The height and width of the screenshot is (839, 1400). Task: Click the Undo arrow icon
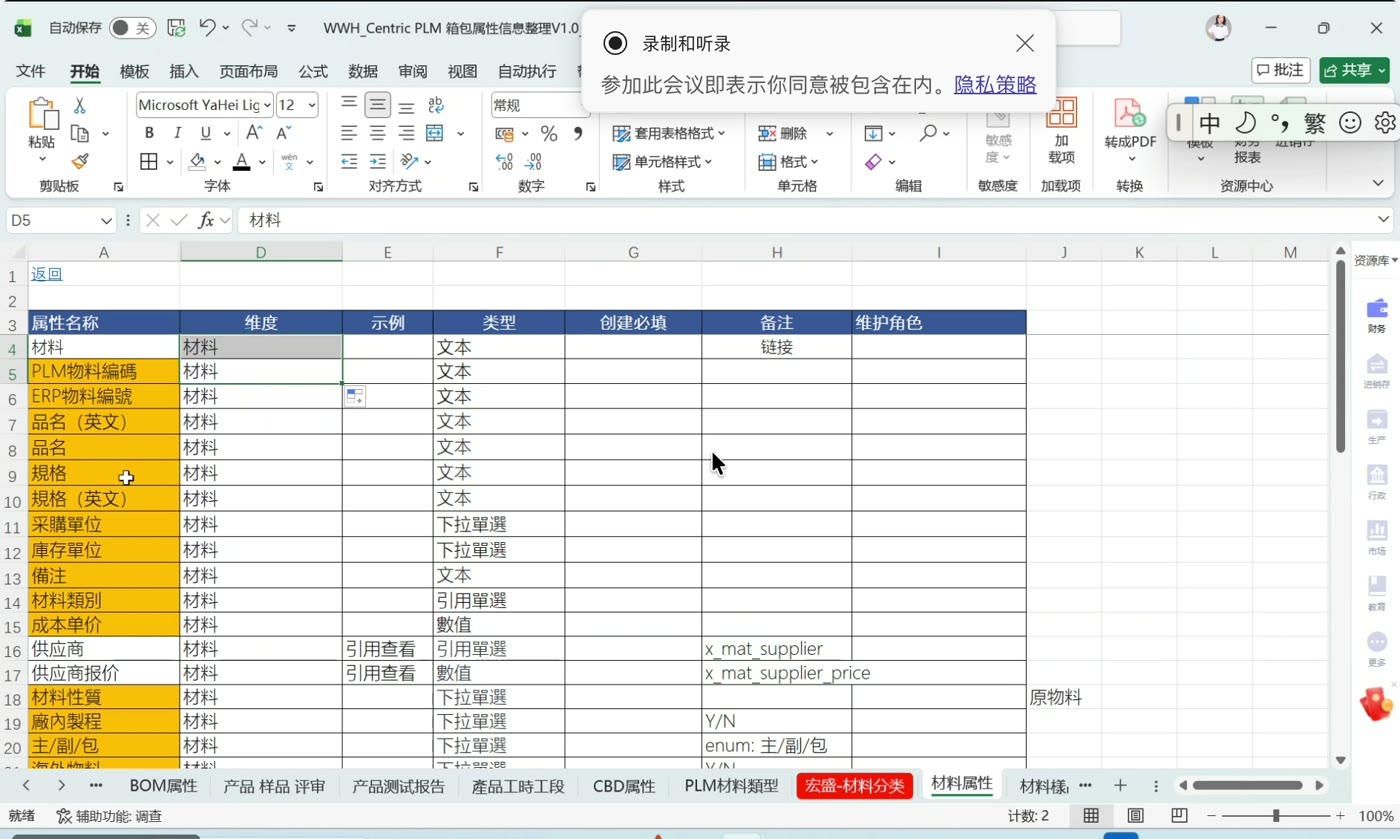(x=208, y=28)
